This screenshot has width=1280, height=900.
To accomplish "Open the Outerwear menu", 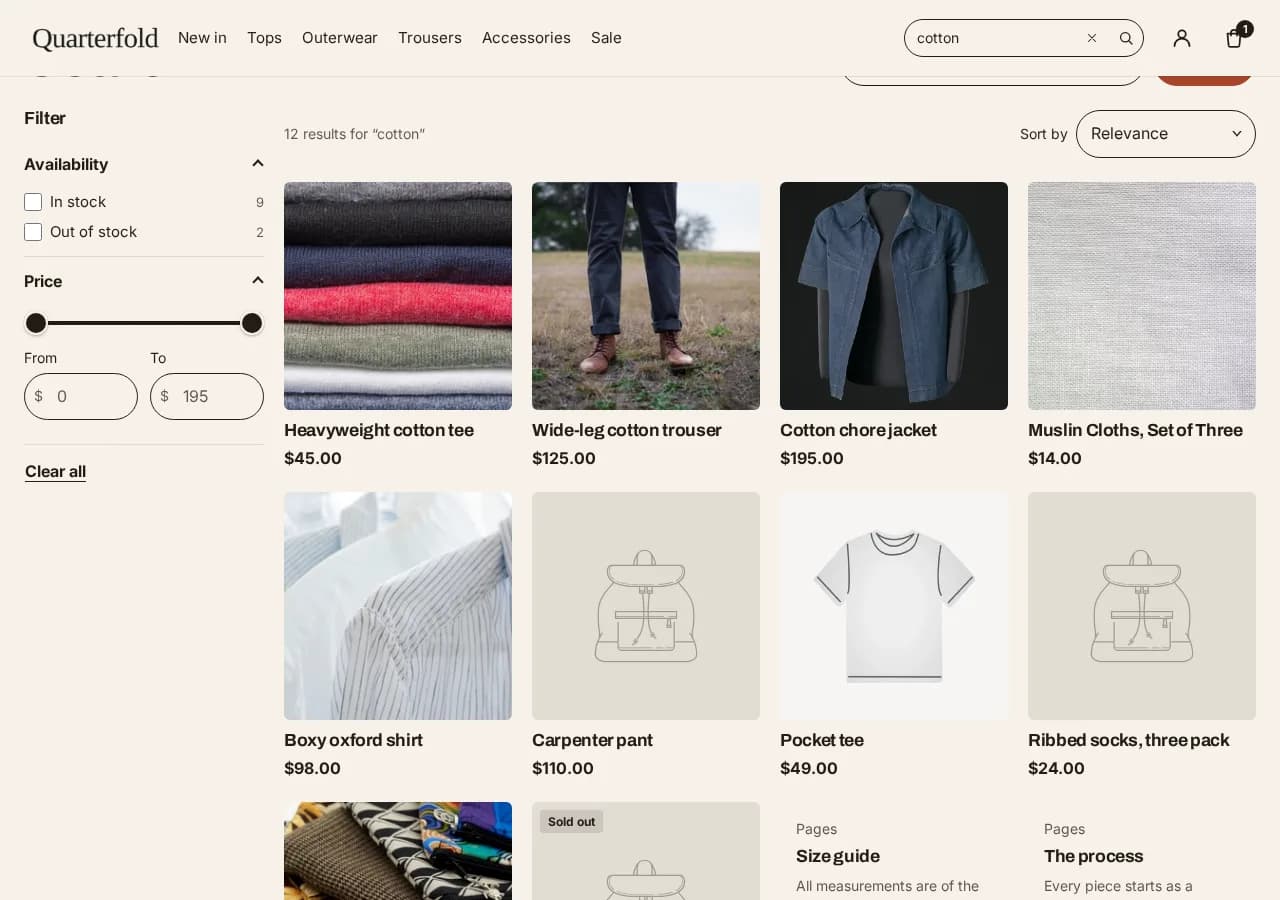I will [340, 38].
